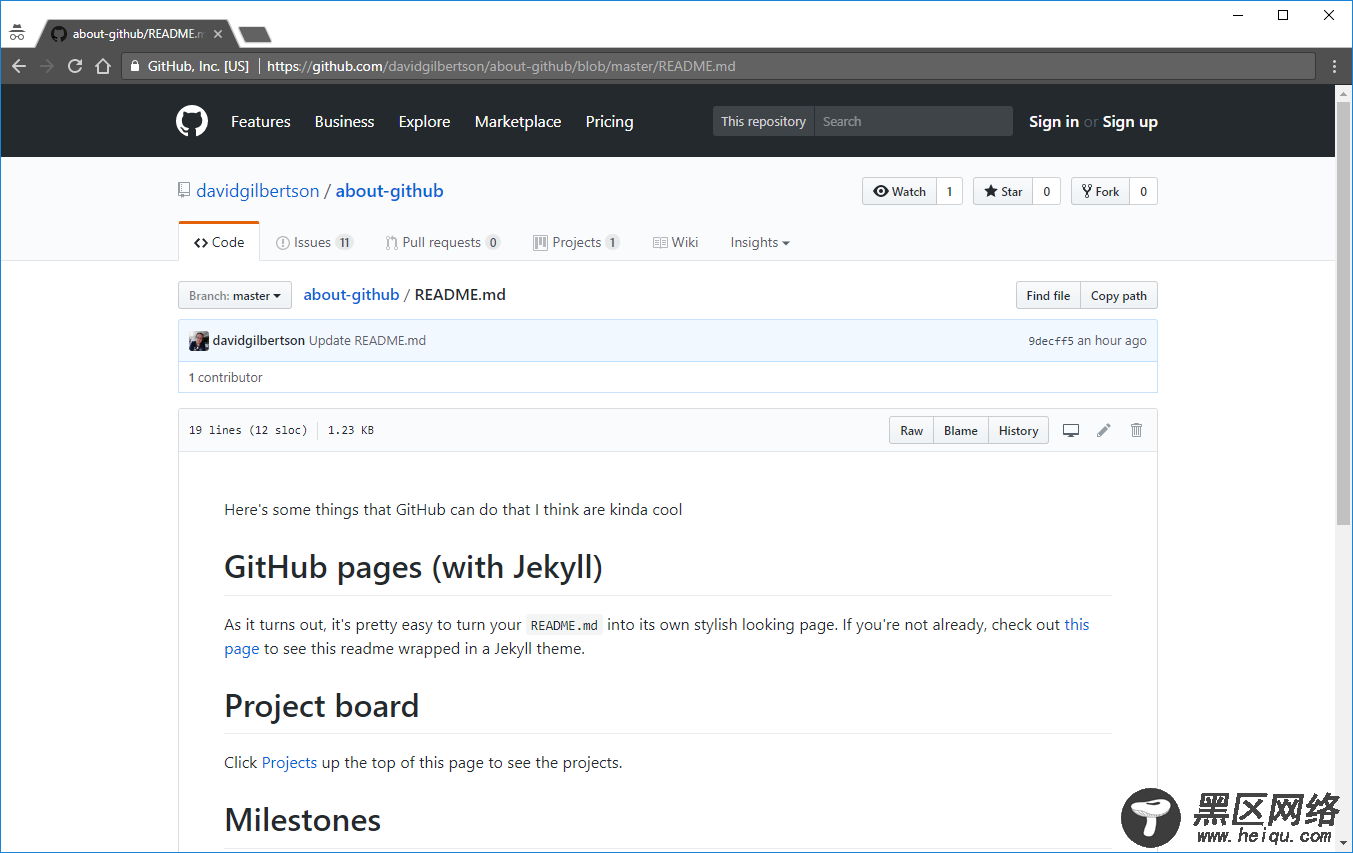Open the Pull requests tab
The width and height of the screenshot is (1353, 853).
click(442, 242)
